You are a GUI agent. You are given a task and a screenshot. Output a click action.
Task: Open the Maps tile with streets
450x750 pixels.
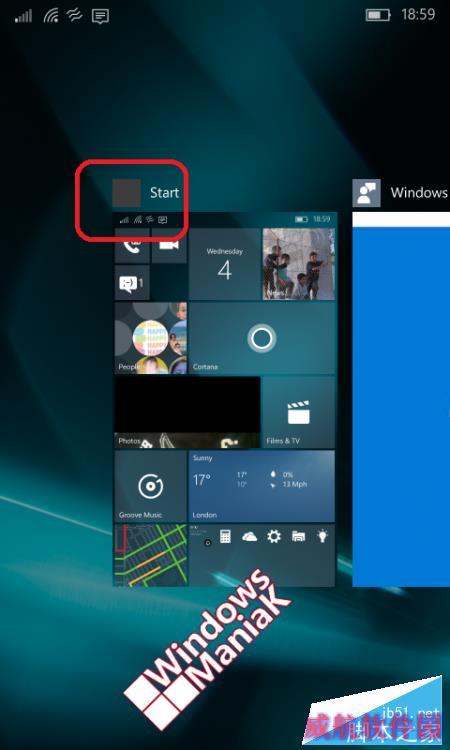point(151,555)
